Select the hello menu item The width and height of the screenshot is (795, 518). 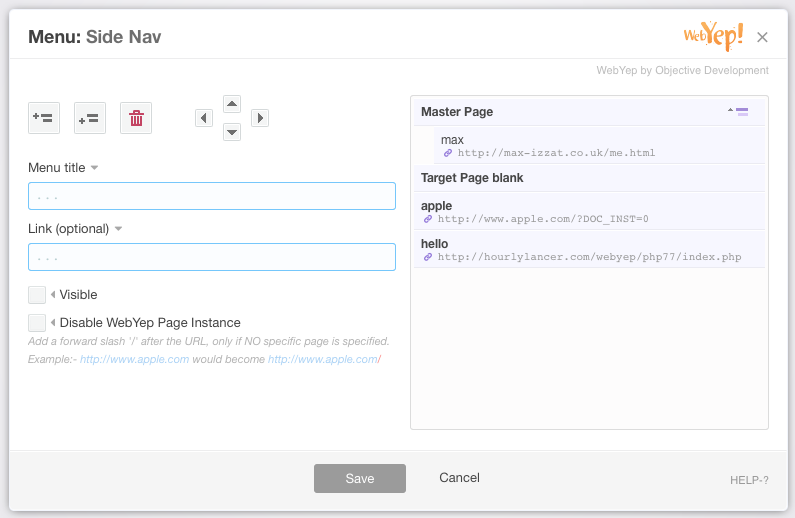coord(589,249)
